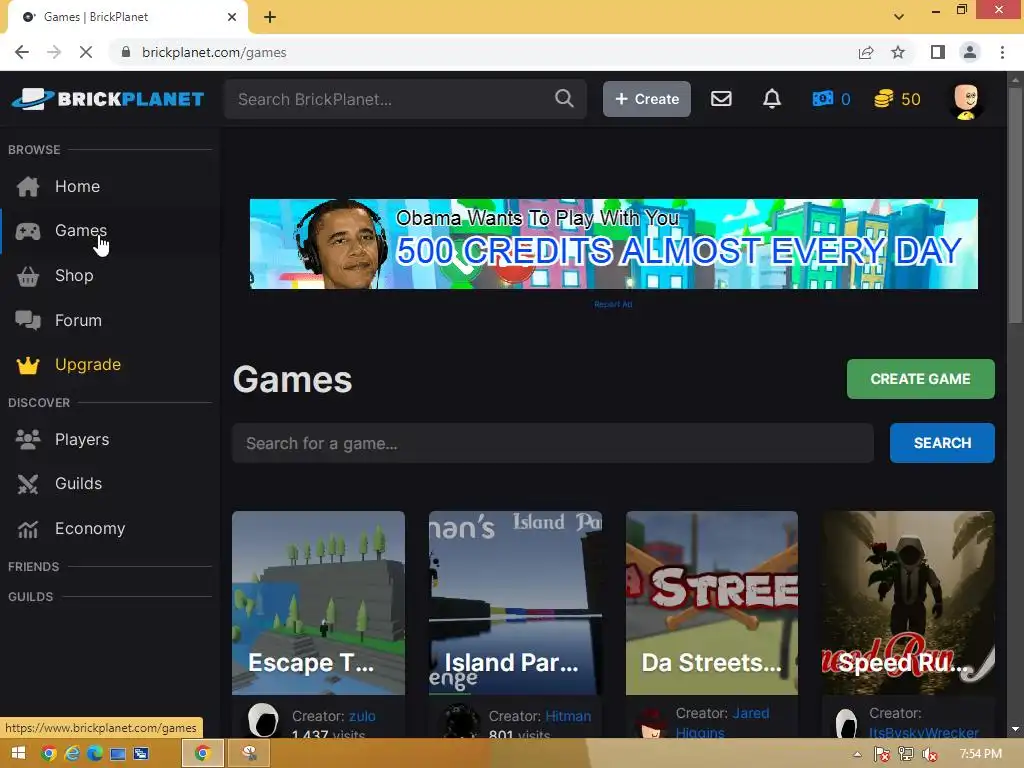This screenshot has width=1024, height=768.
Task: Open the tab search chevron dropdown
Action: click(899, 17)
